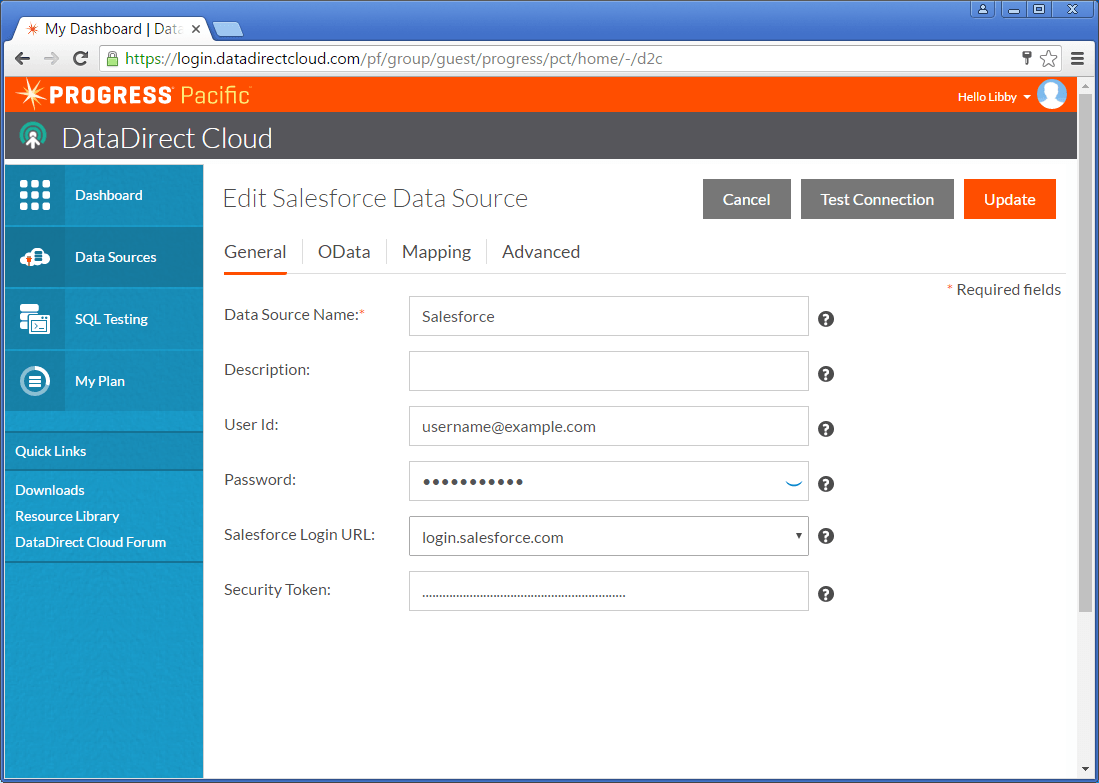The image size is (1099, 783).
Task: Click the My Plan circle icon
Action: (35, 381)
